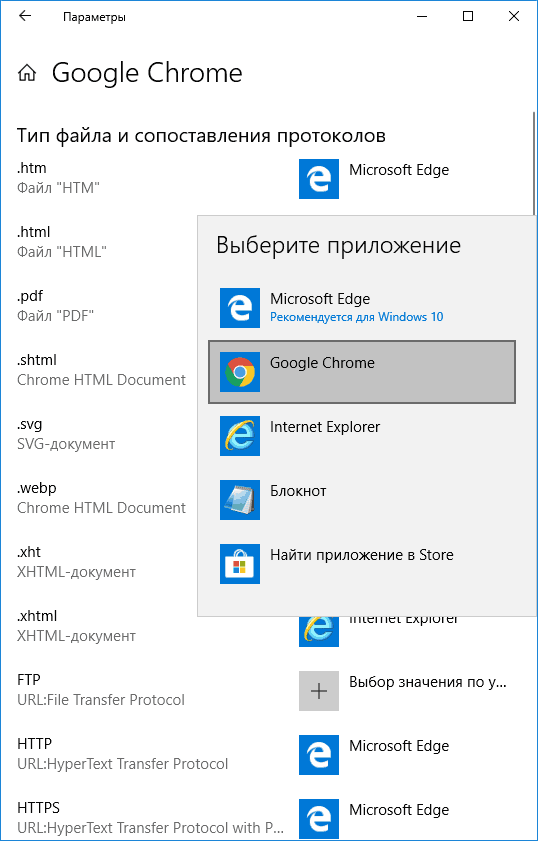Click Microsoft Edge icon in the .htm row
Screen dimensions: 538x841
319,179
